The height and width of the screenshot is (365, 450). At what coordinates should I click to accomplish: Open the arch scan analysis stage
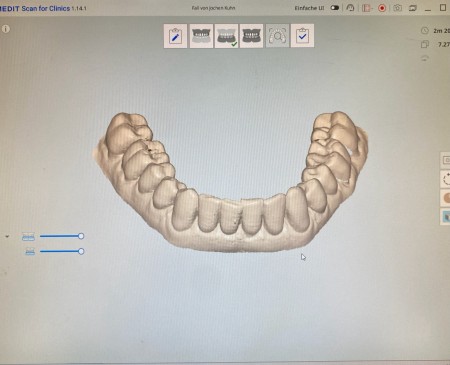pos(277,36)
